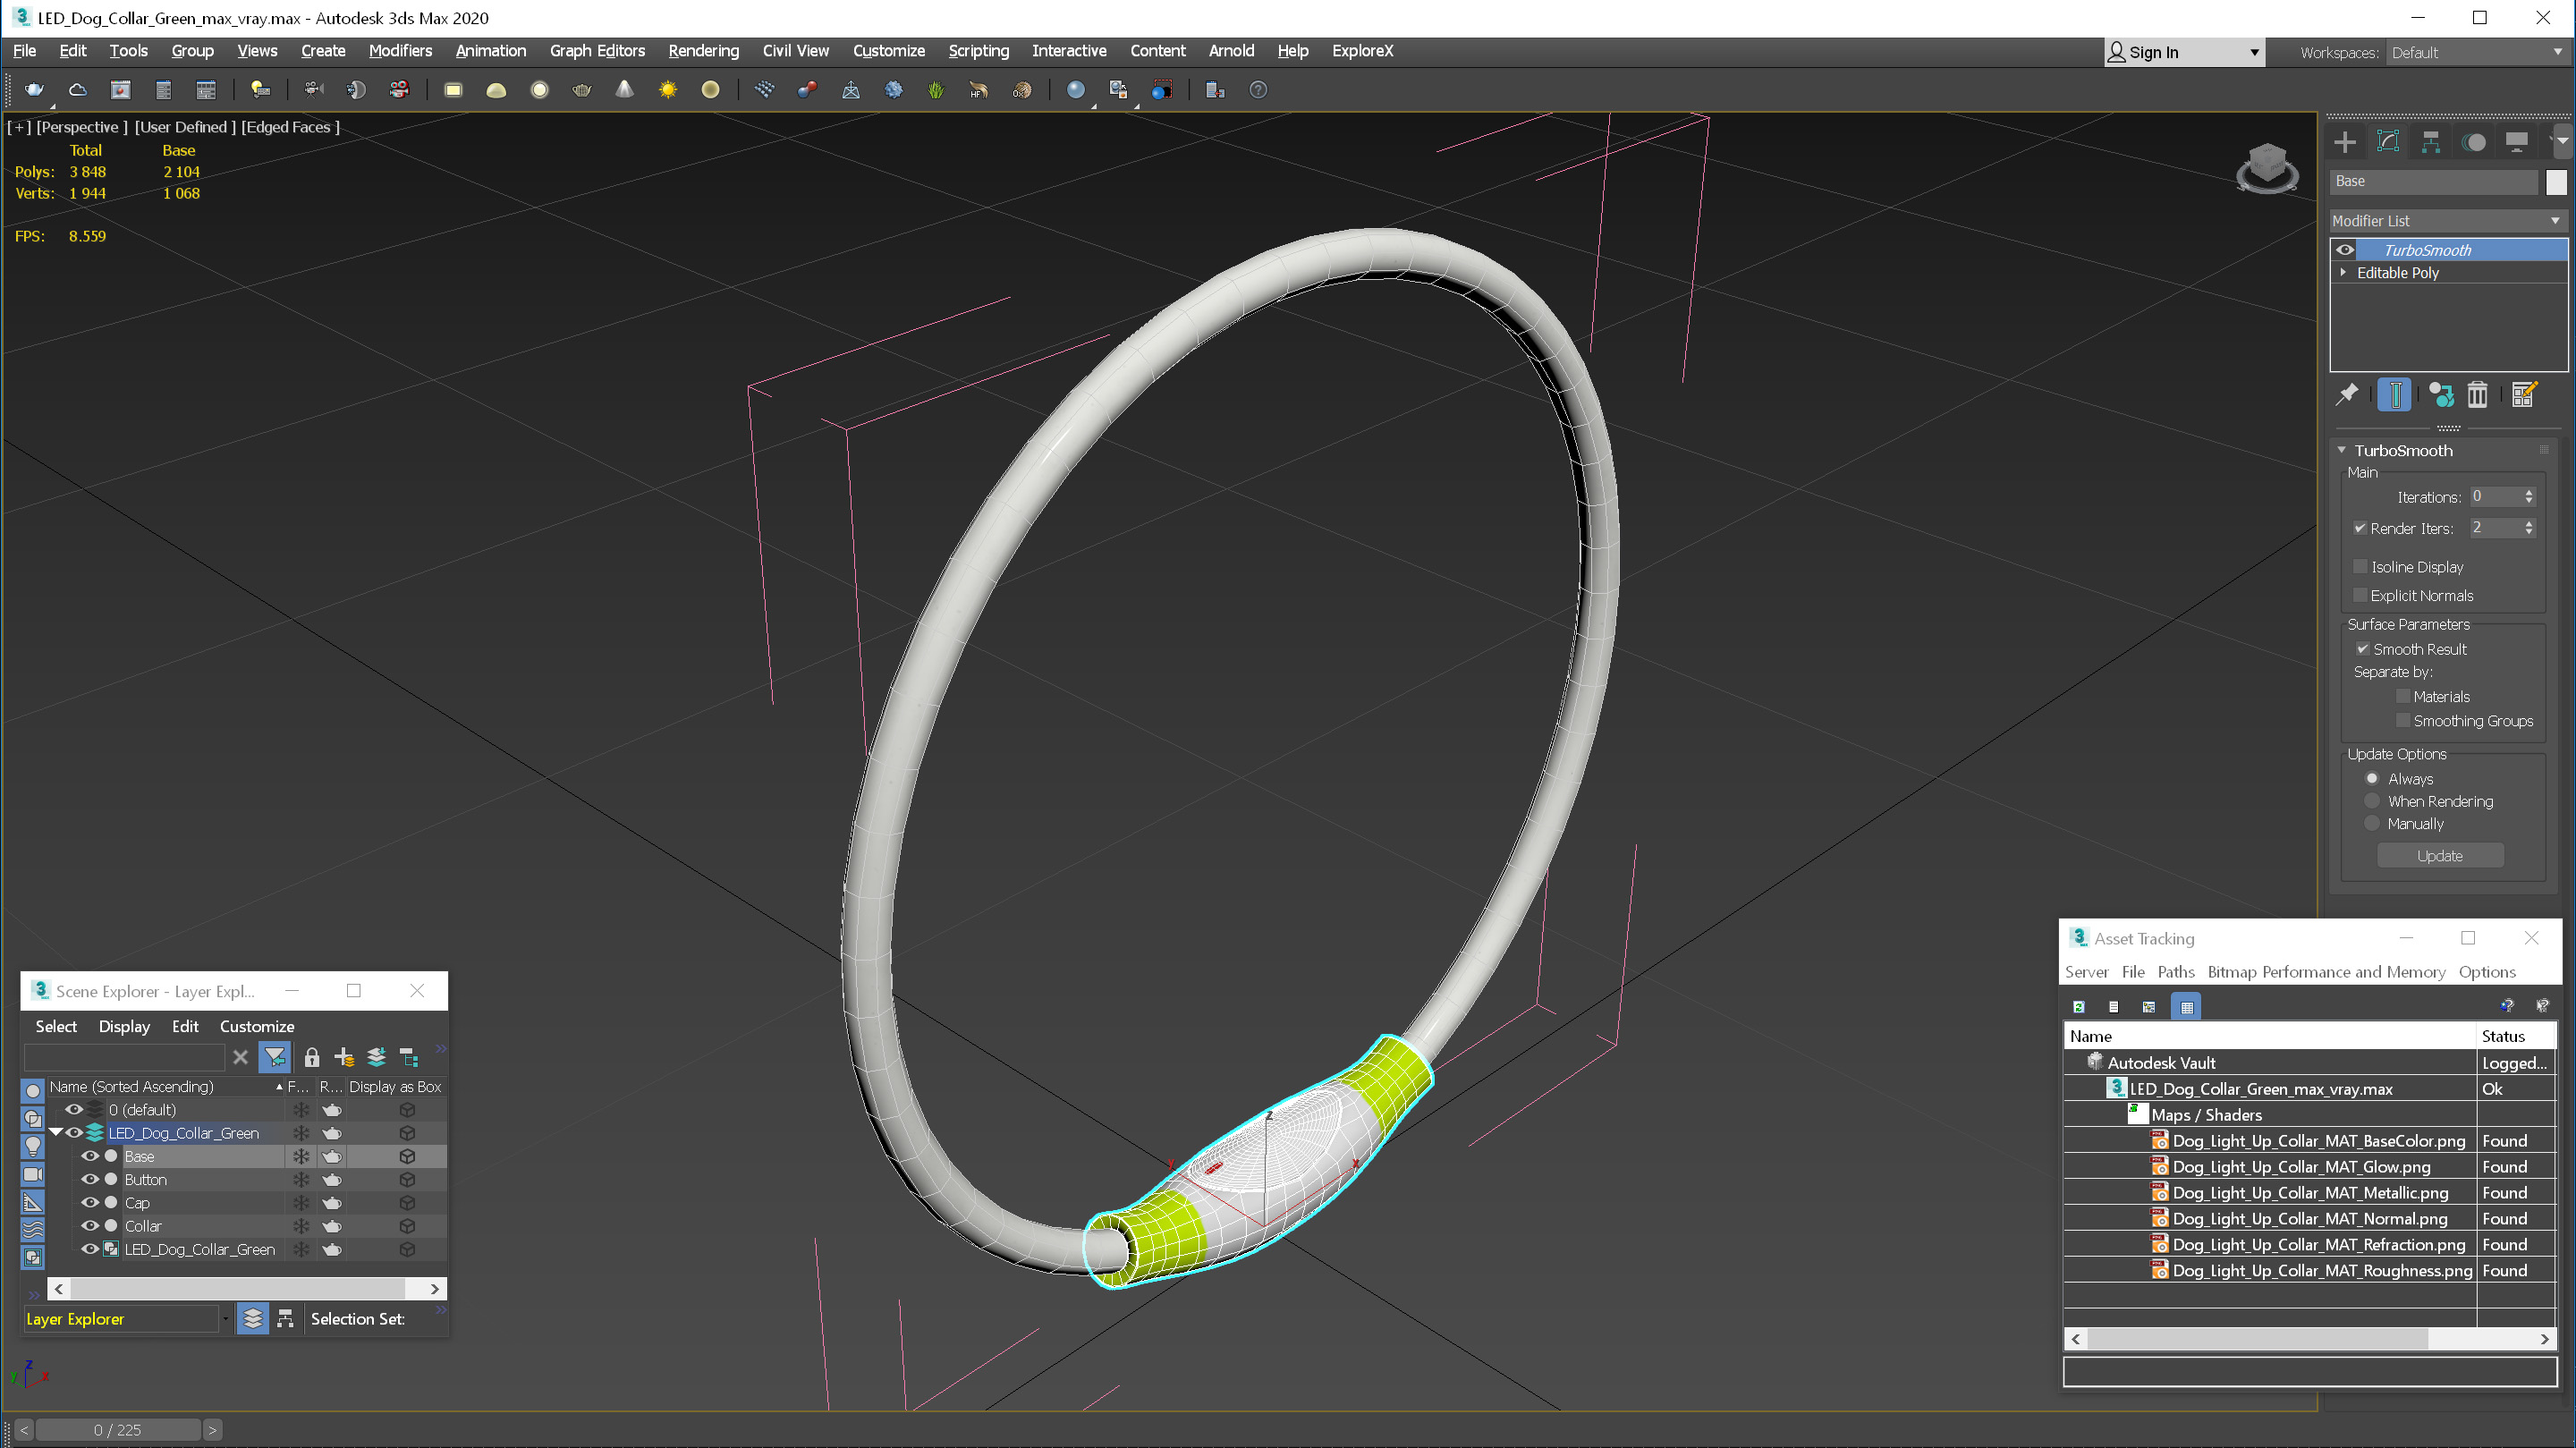Click the ViewCube in the viewport

[x=2267, y=167]
